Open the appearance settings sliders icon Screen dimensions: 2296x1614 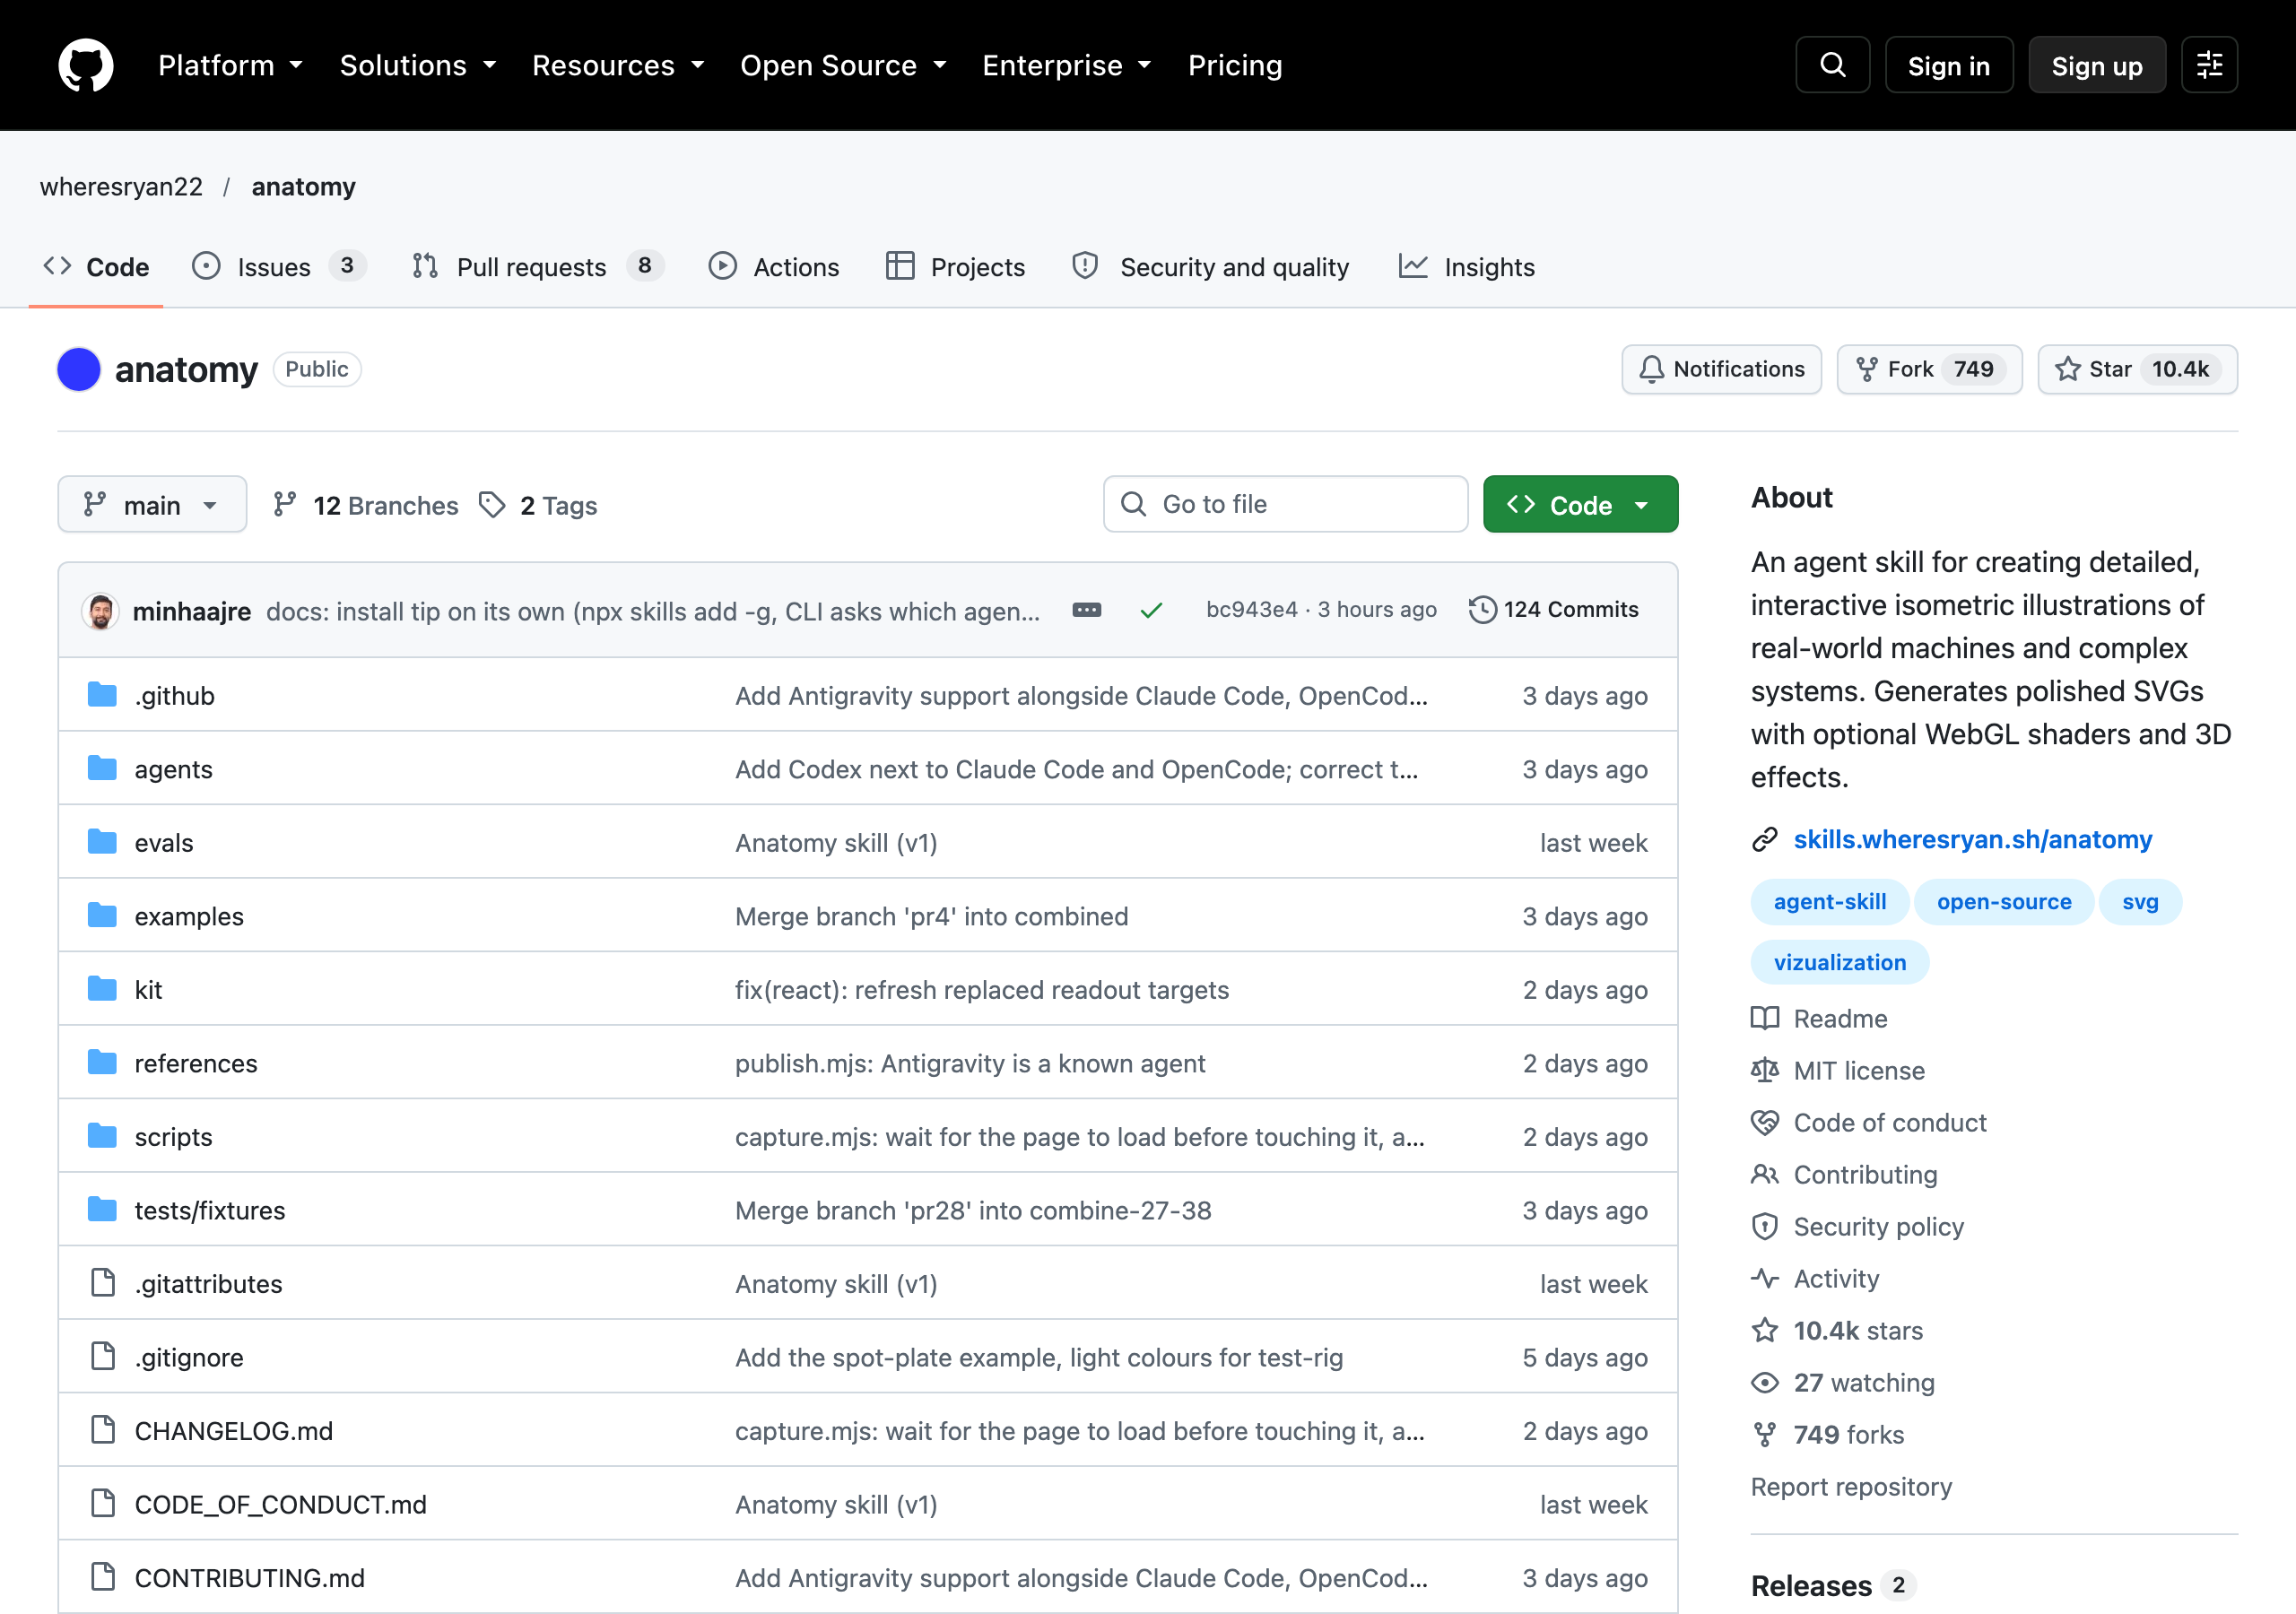2209,66
